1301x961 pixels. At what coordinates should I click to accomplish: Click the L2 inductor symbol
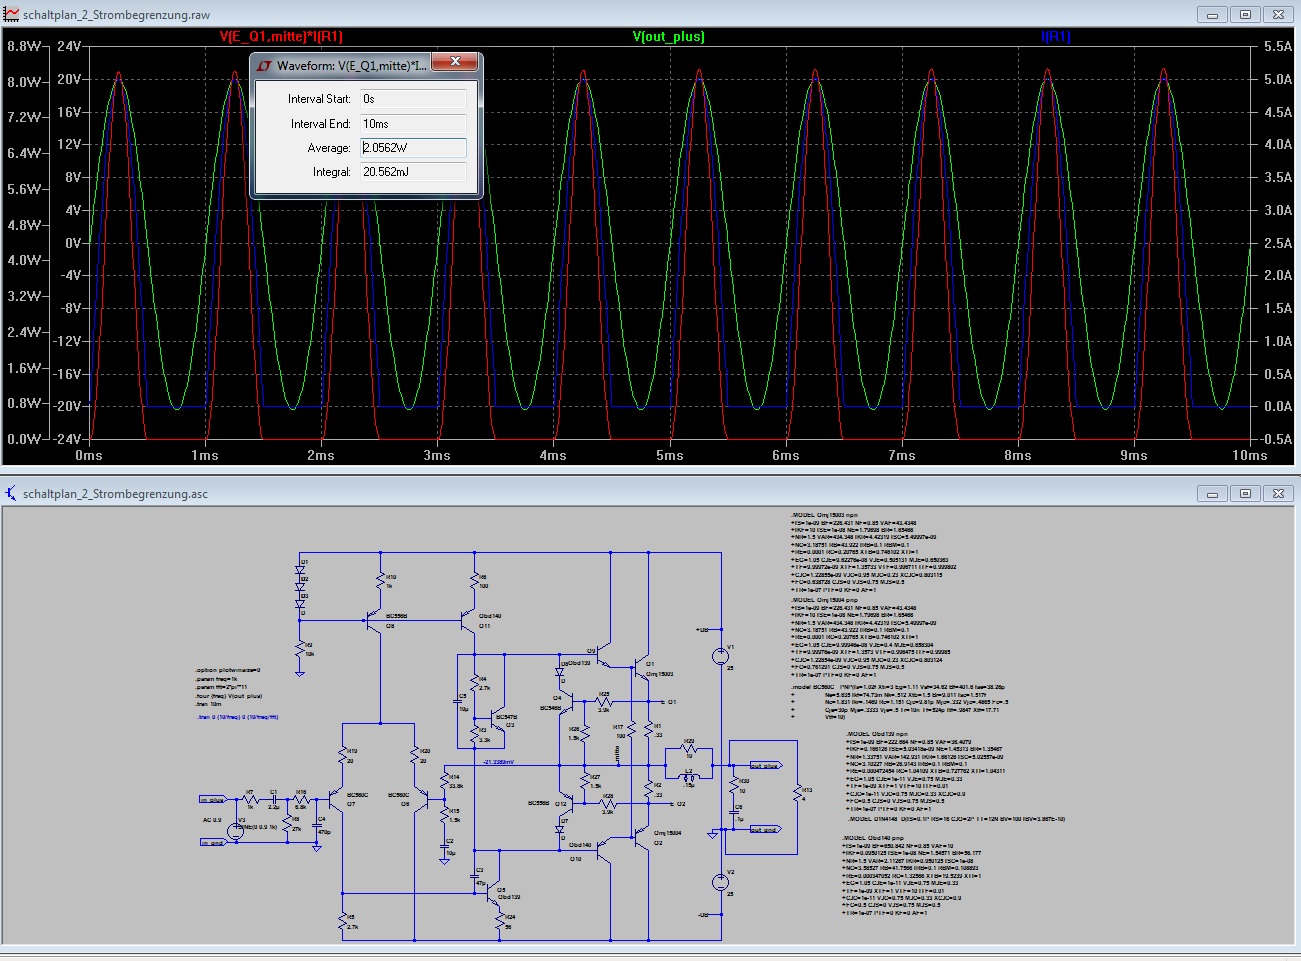(689, 776)
